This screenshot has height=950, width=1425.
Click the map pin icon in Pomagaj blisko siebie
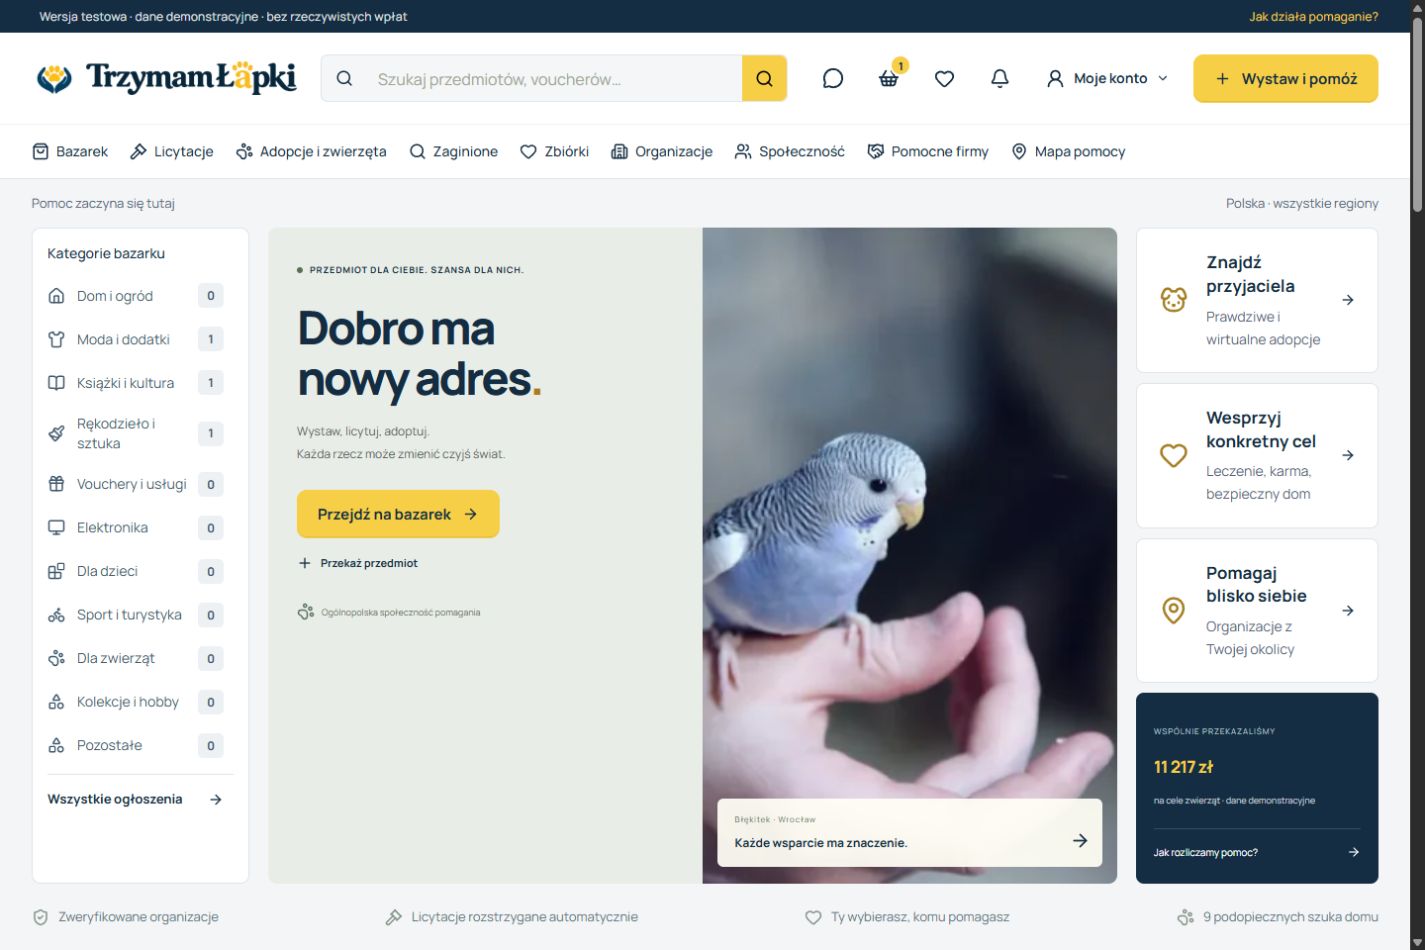(1173, 610)
